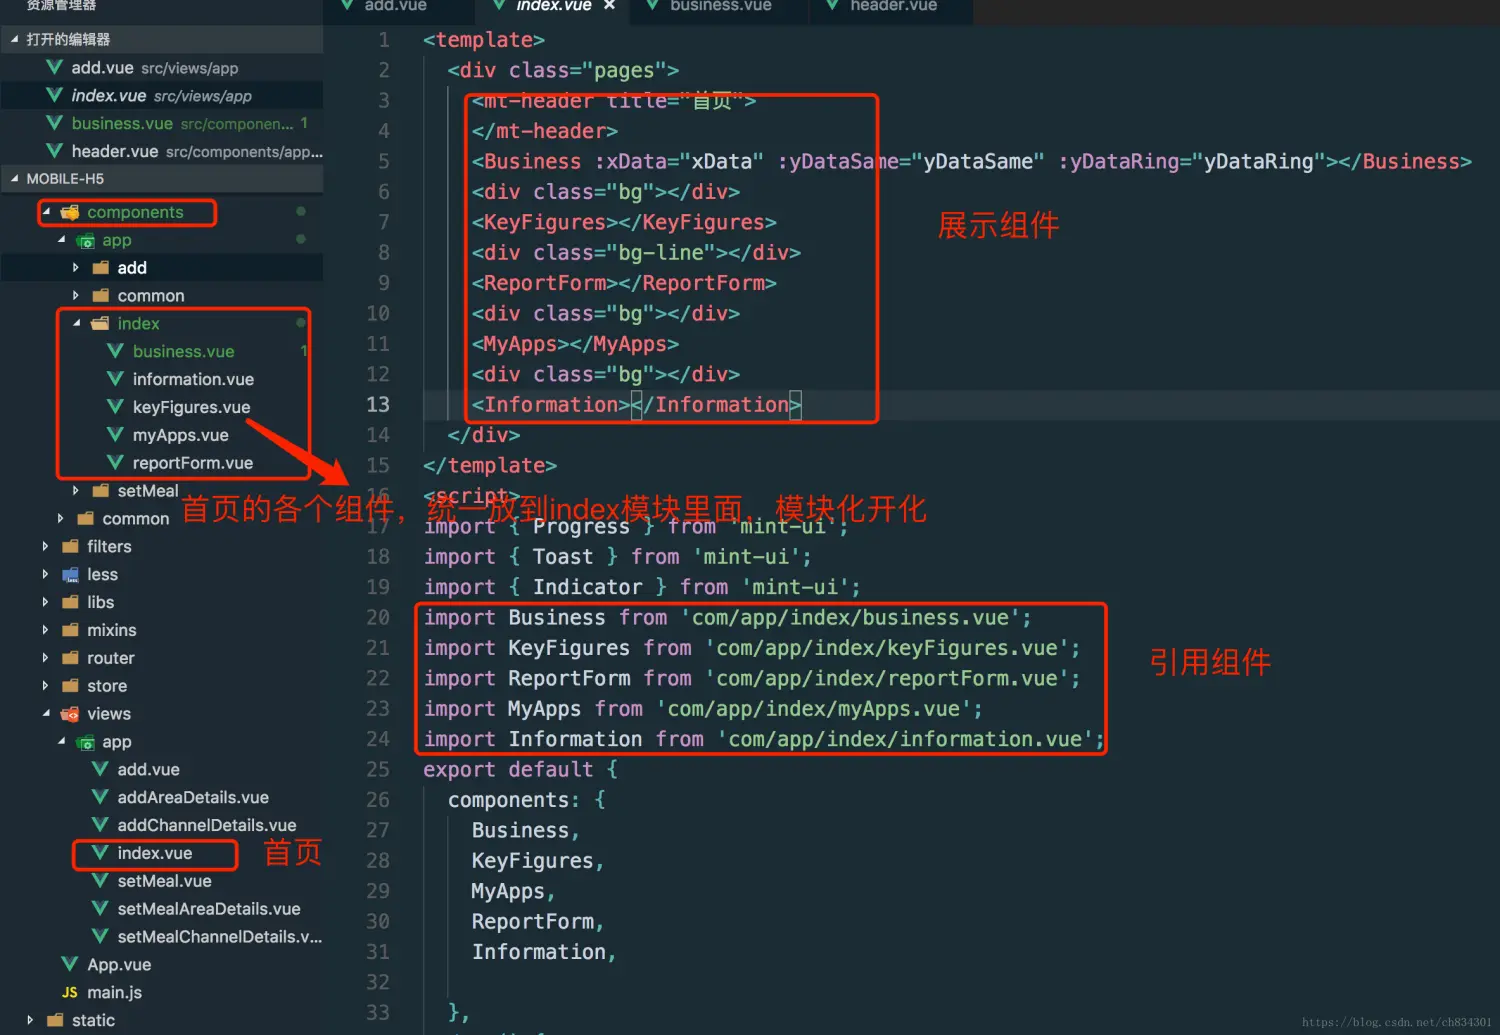Select the components folder in the explorer
Viewport: 1500px width, 1035px height.
tap(135, 212)
